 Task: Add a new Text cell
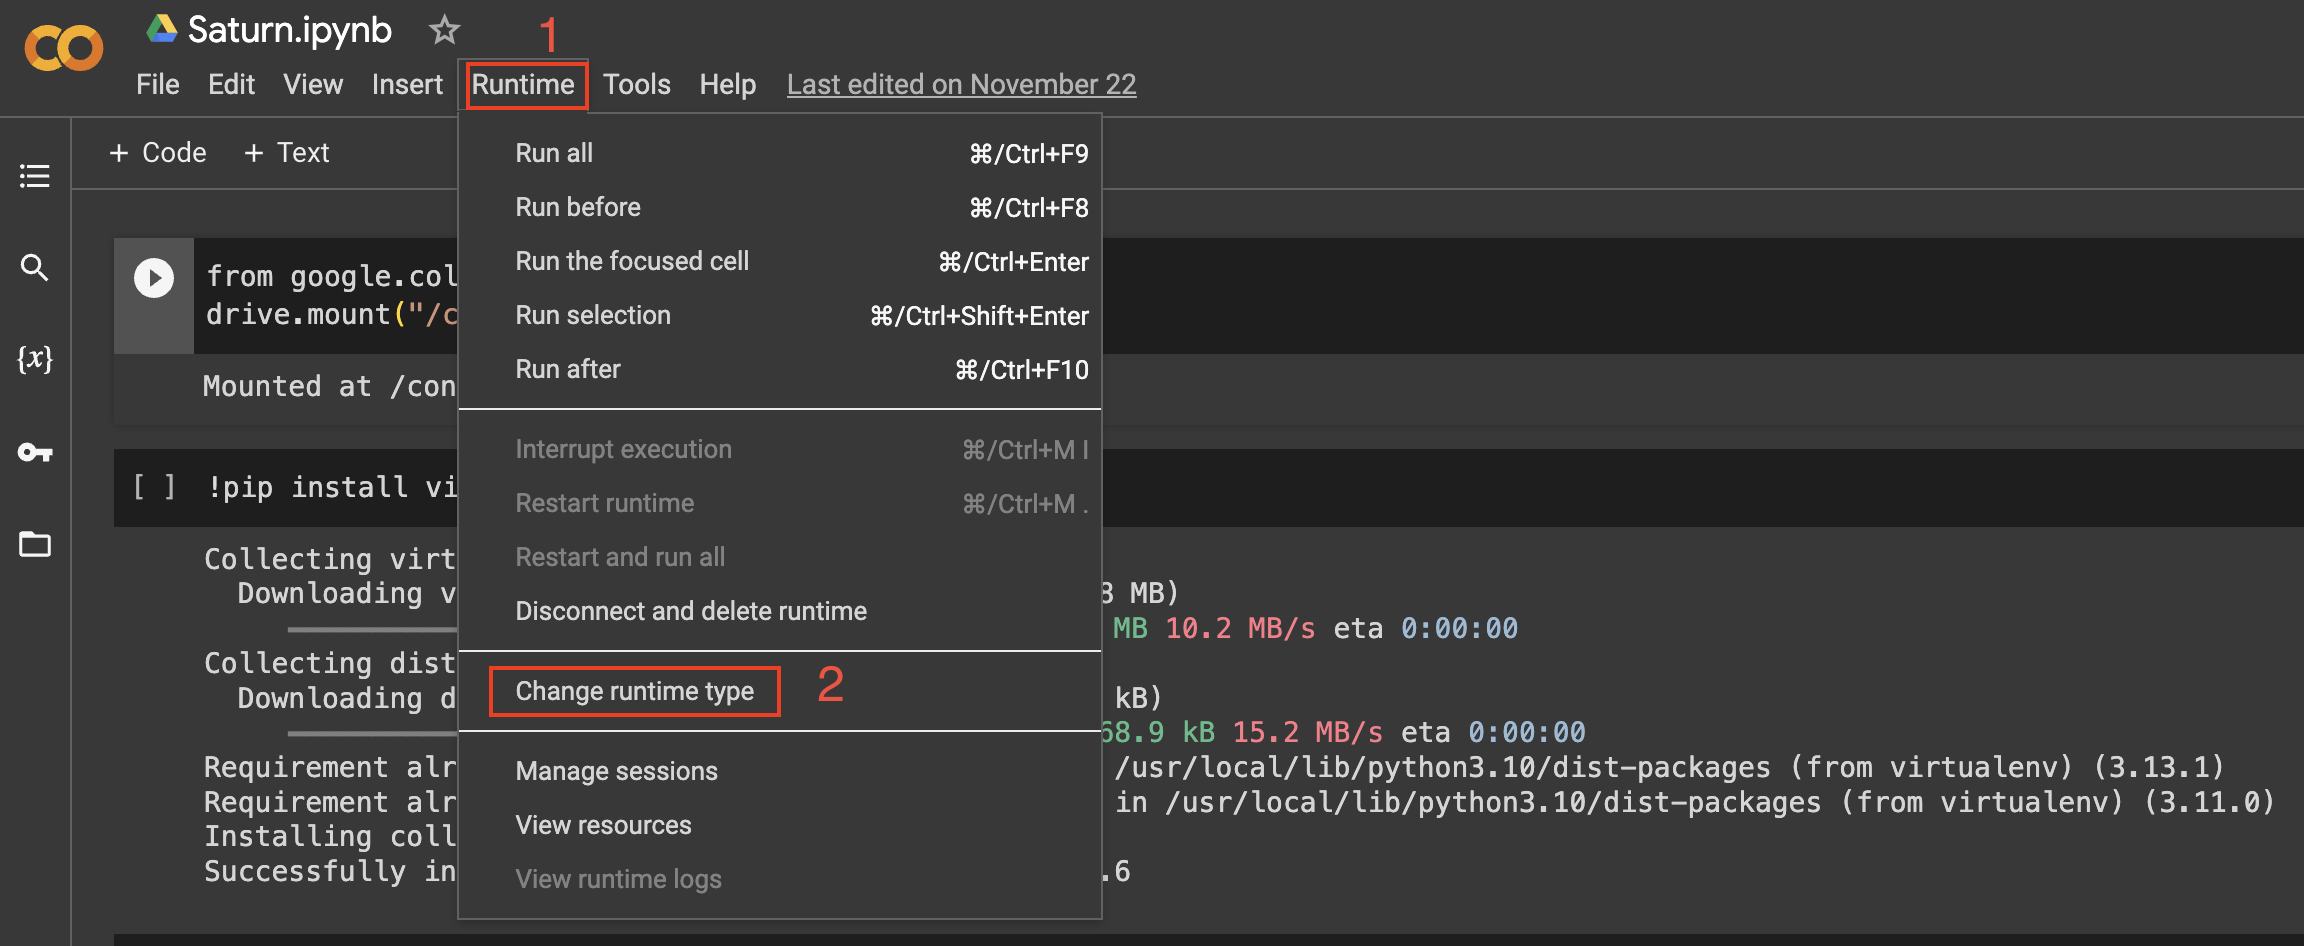(287, 152)
